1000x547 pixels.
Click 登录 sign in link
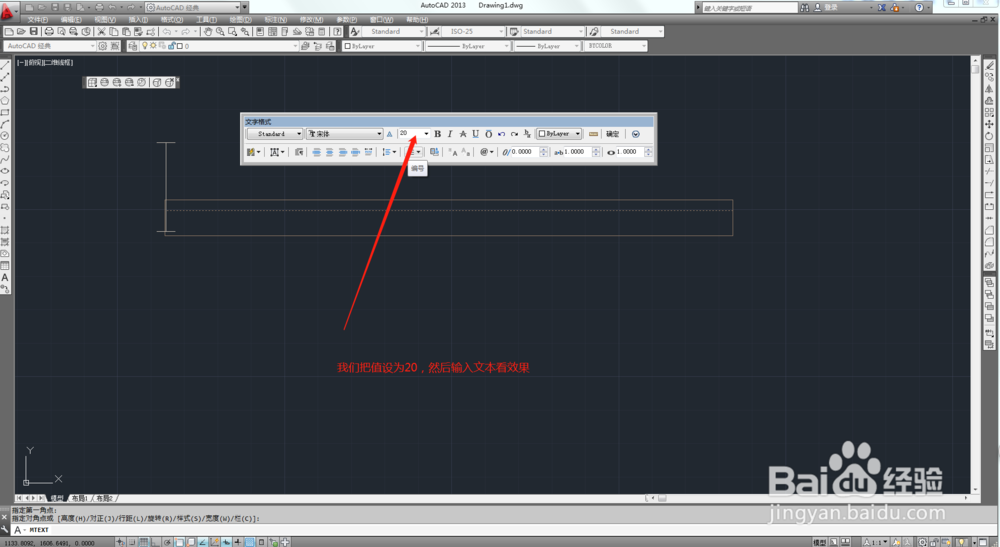coord(831,8)
